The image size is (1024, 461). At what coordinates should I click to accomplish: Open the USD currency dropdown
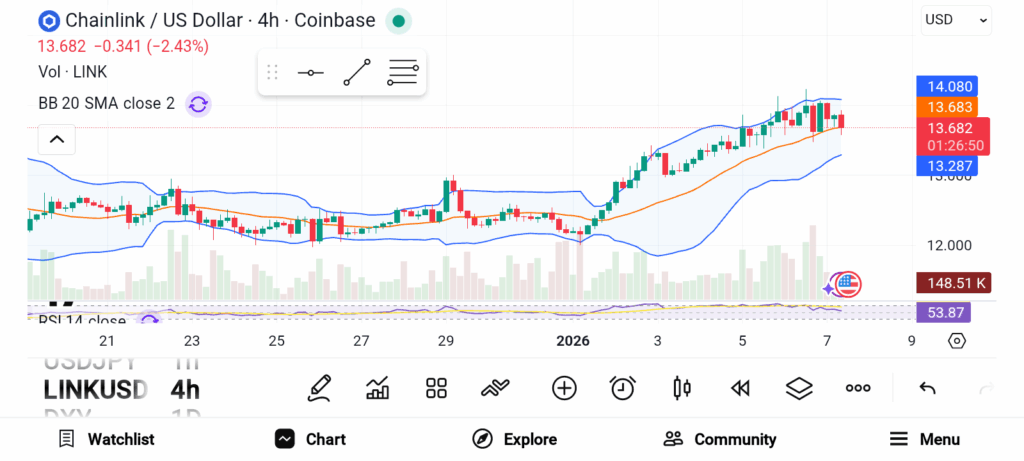click(956, 19)
